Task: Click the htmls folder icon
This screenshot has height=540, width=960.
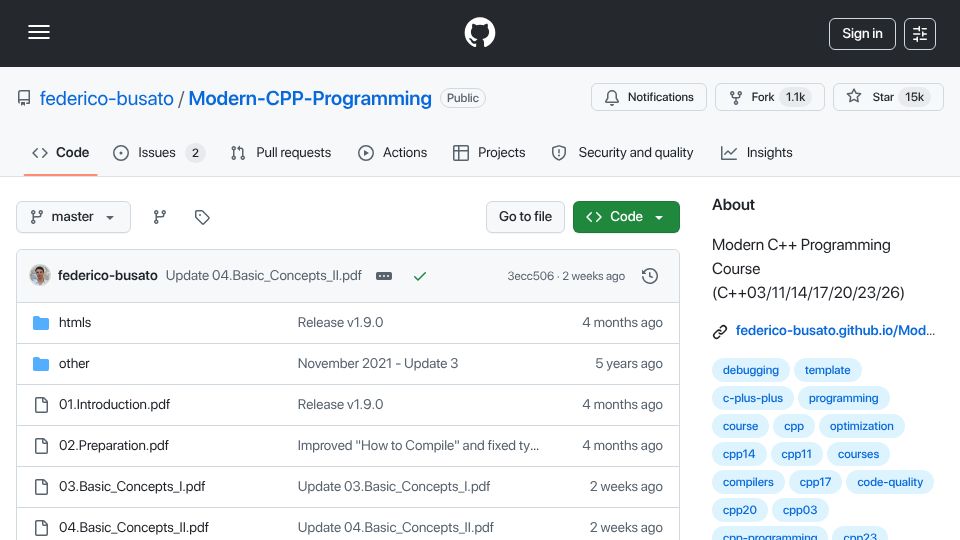Action: [41, 323]
